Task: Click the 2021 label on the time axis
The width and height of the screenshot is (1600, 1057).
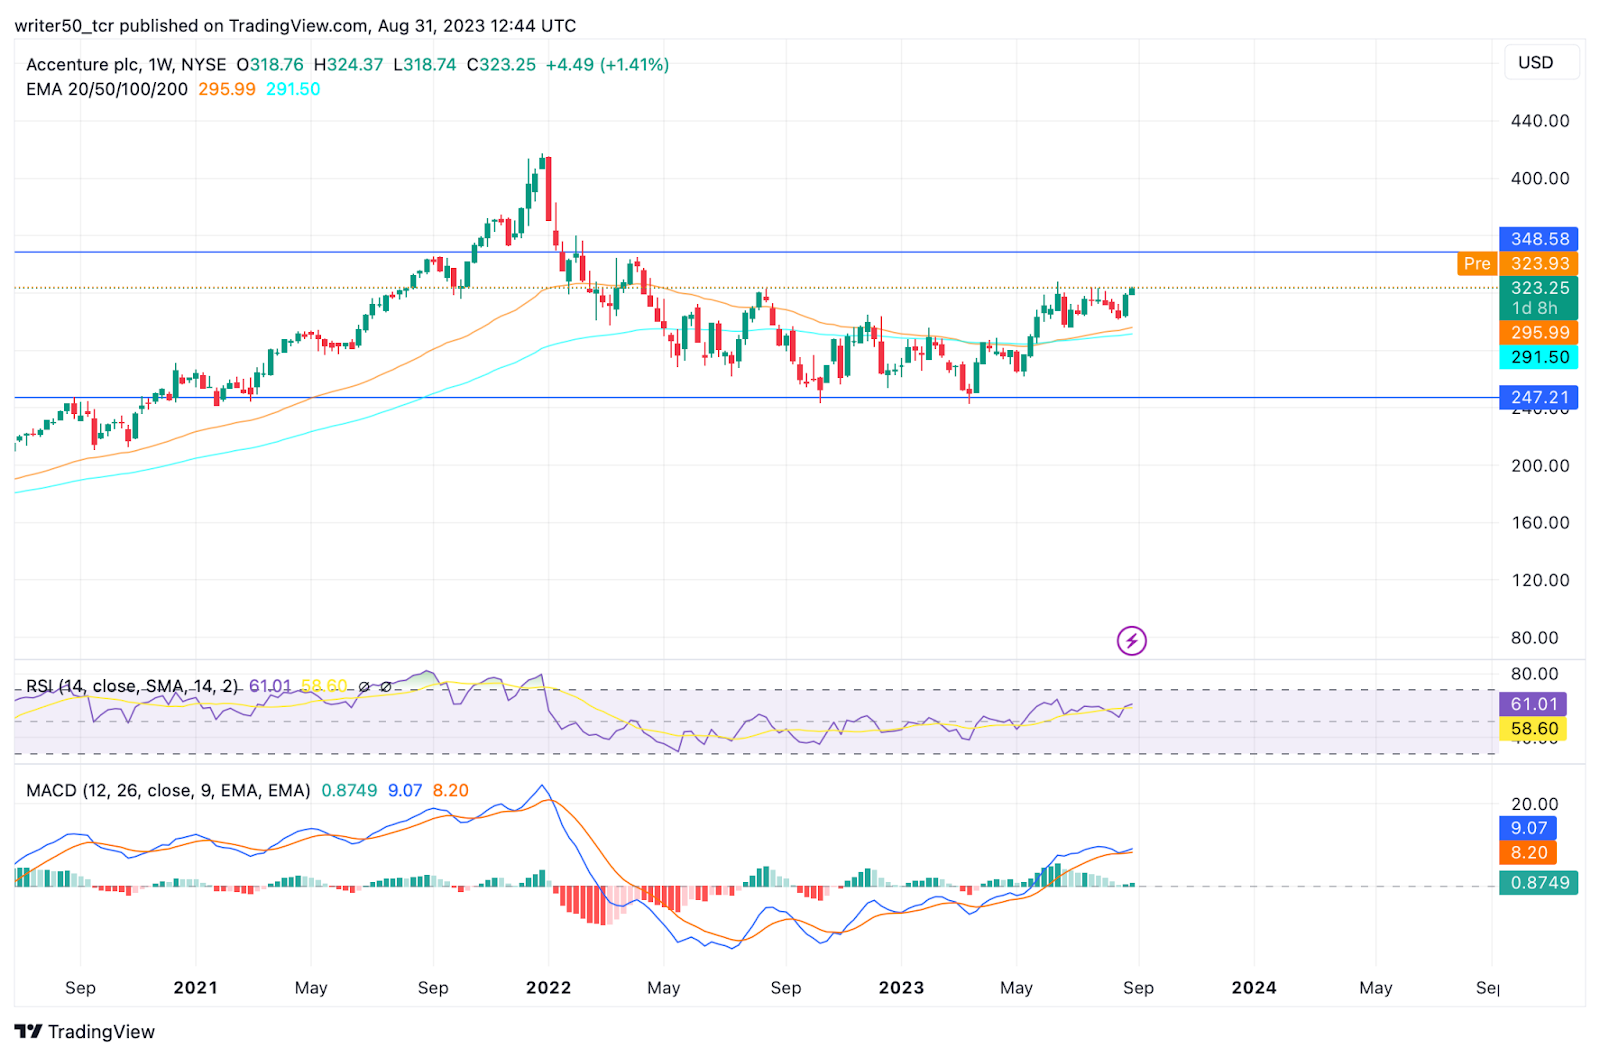Action: 195,988
